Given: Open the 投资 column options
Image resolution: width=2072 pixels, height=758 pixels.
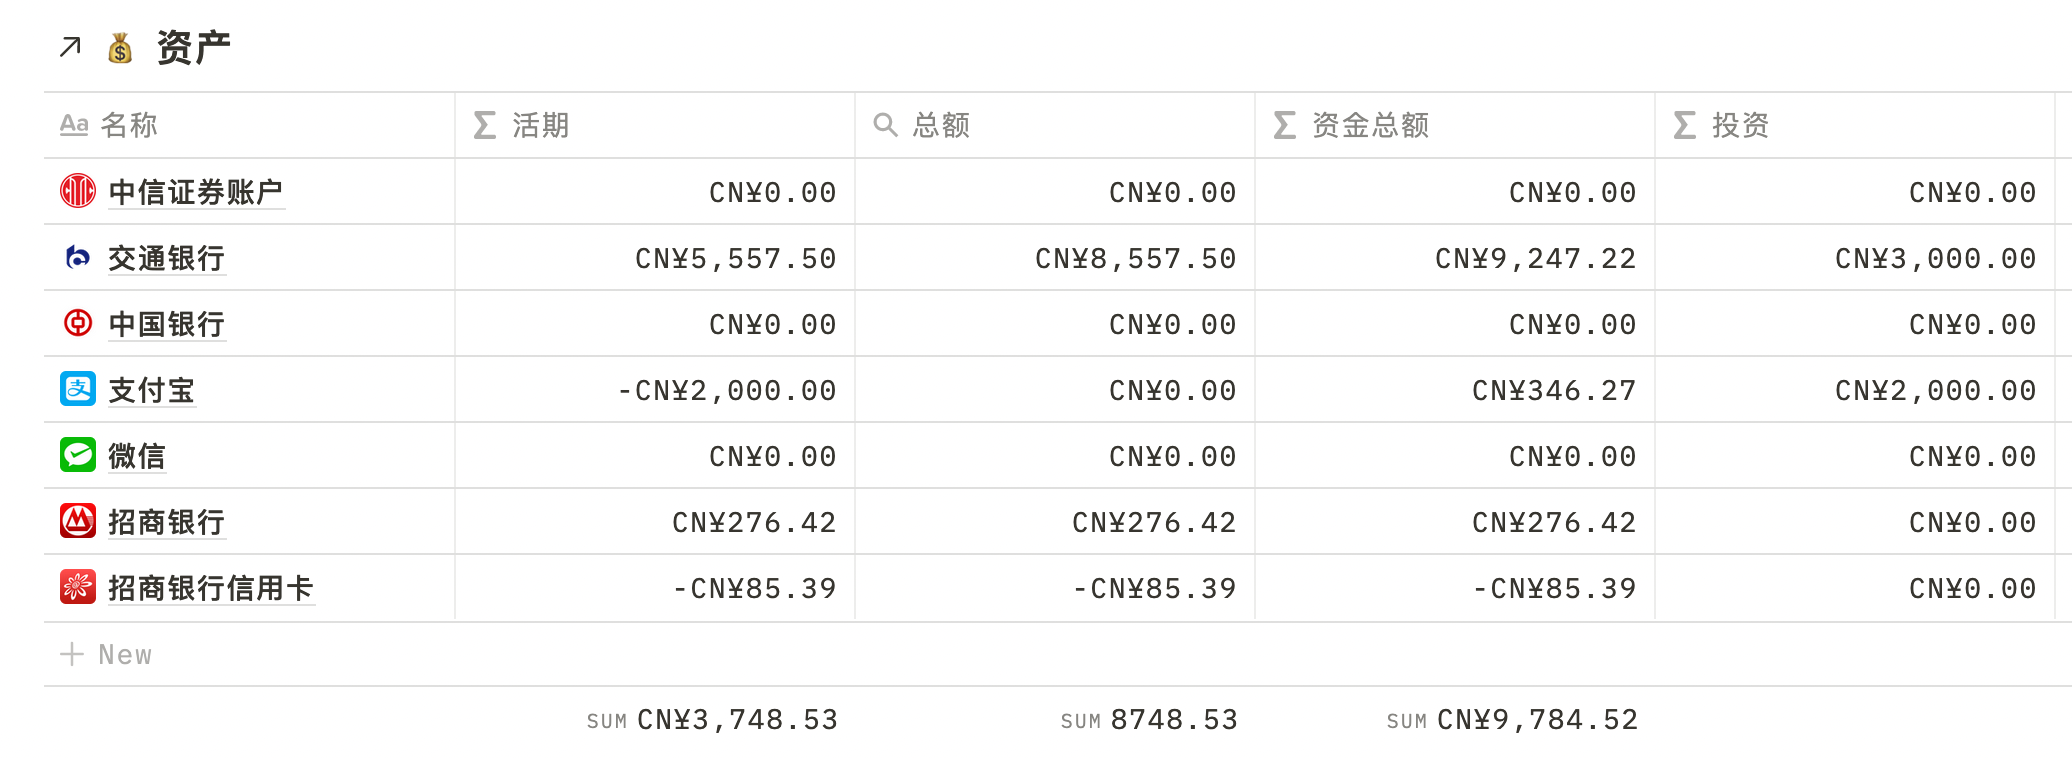Looking at the screenshot, I should (x=1740, y=125).
